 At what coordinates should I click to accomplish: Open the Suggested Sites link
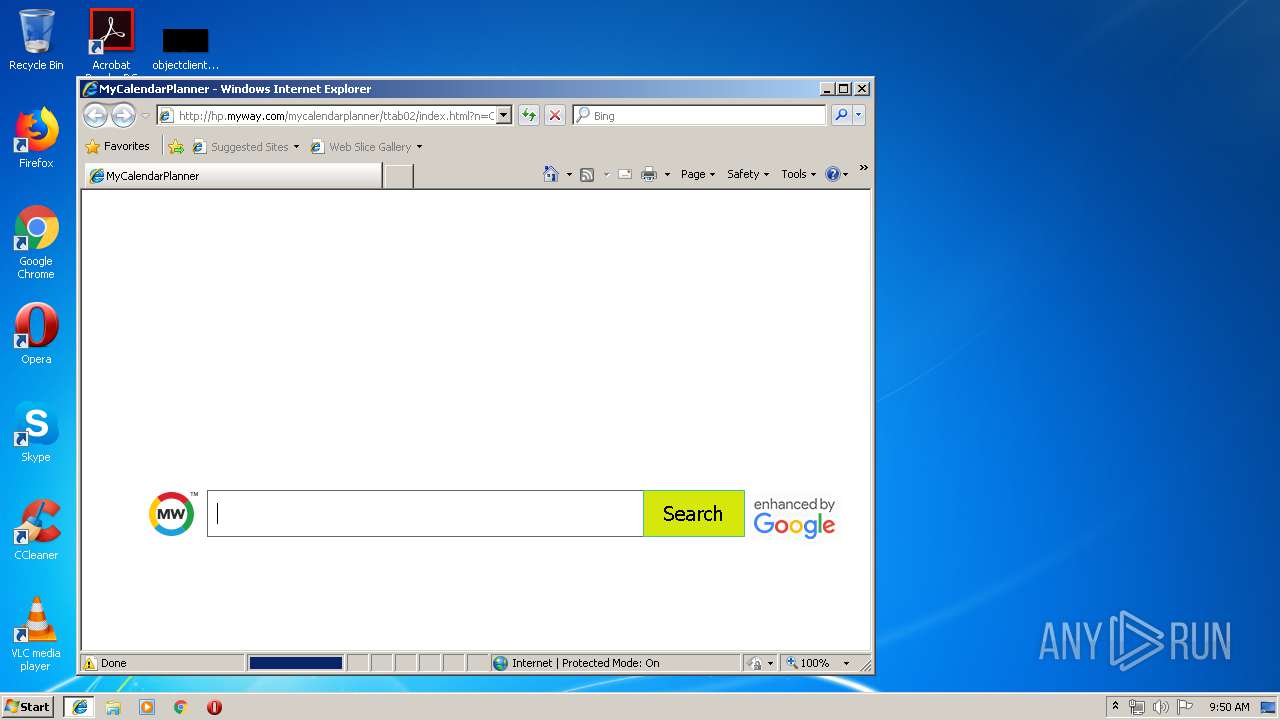[246, 147]
